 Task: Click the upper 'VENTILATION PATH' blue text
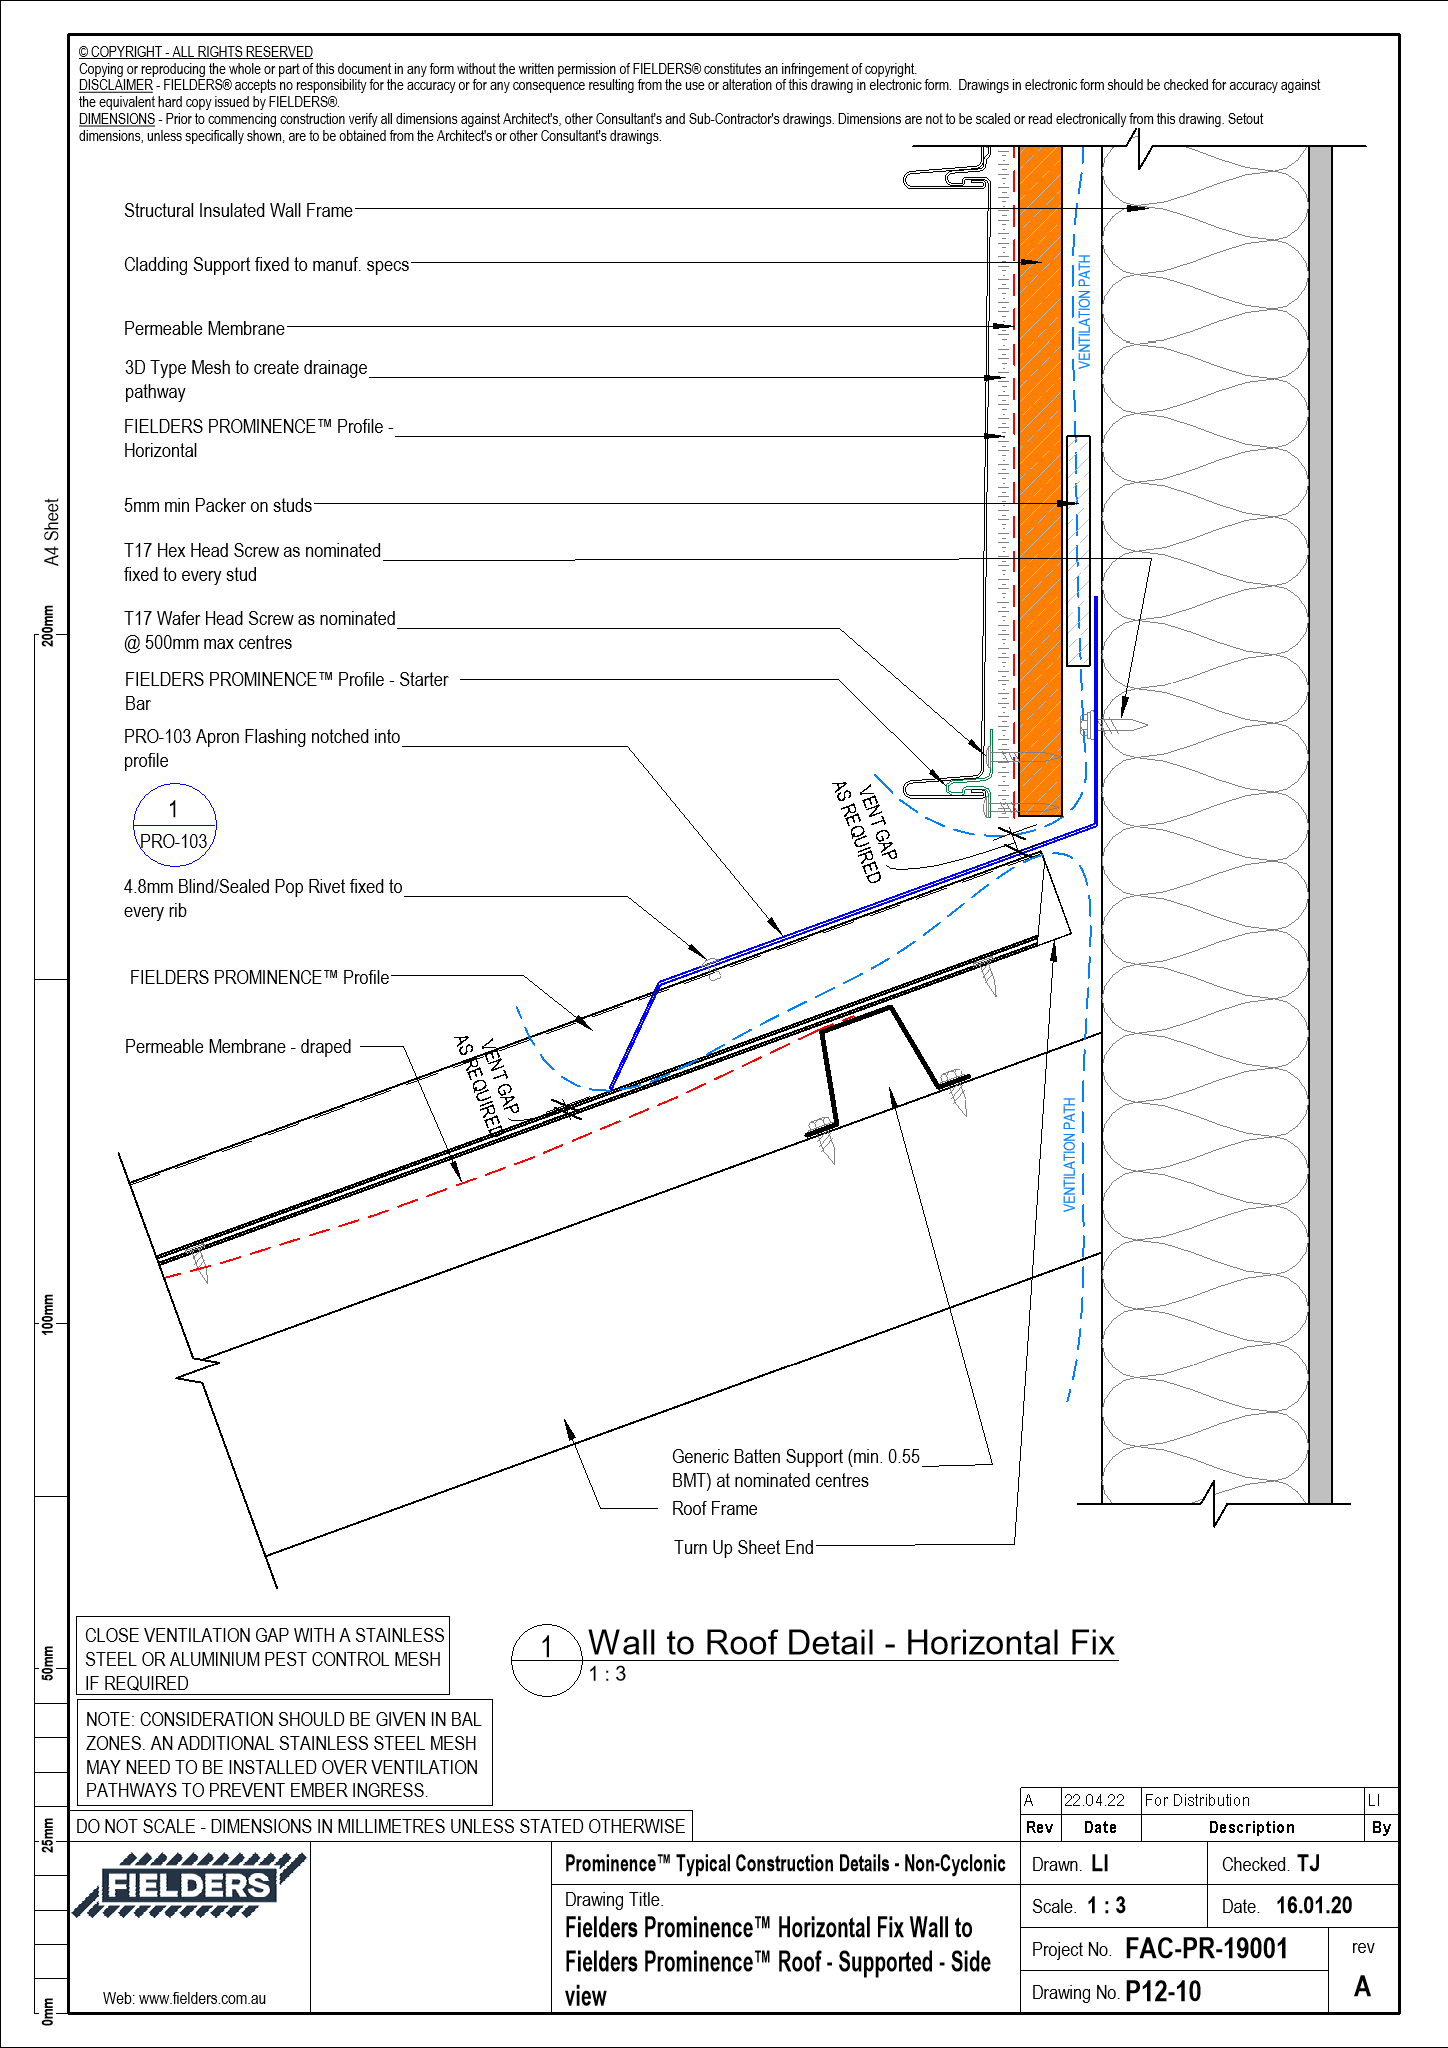[1084, 310]
